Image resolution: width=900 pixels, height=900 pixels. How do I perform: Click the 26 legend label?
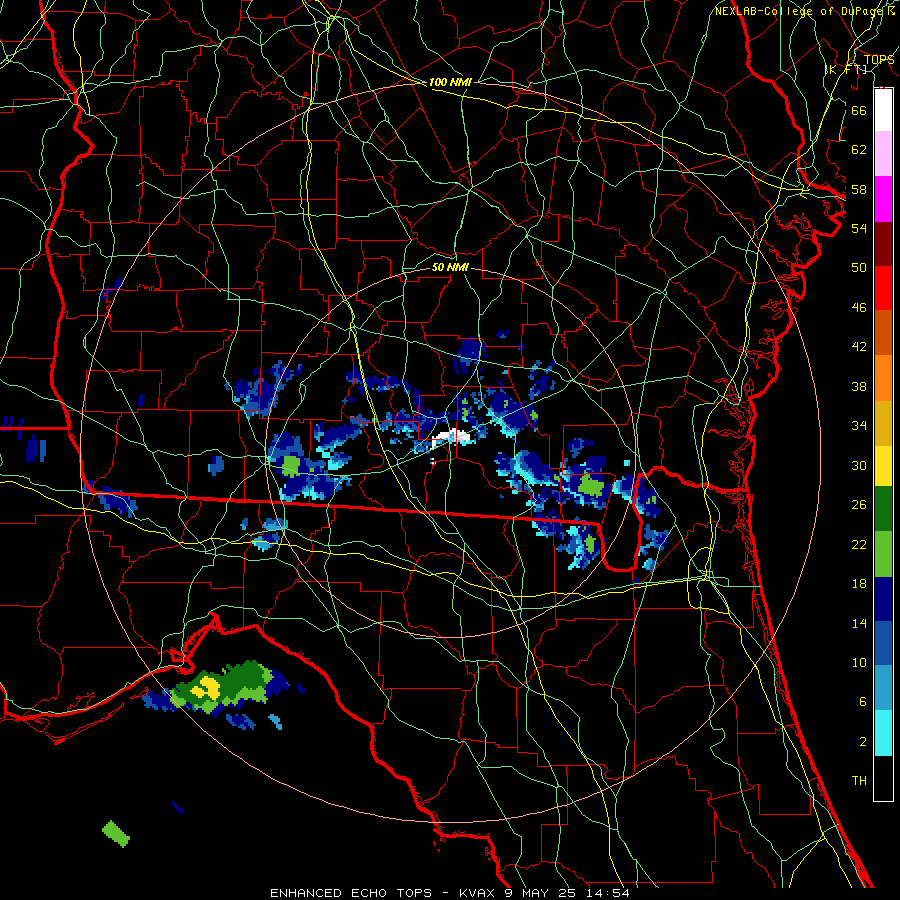(x=859, y=505)
